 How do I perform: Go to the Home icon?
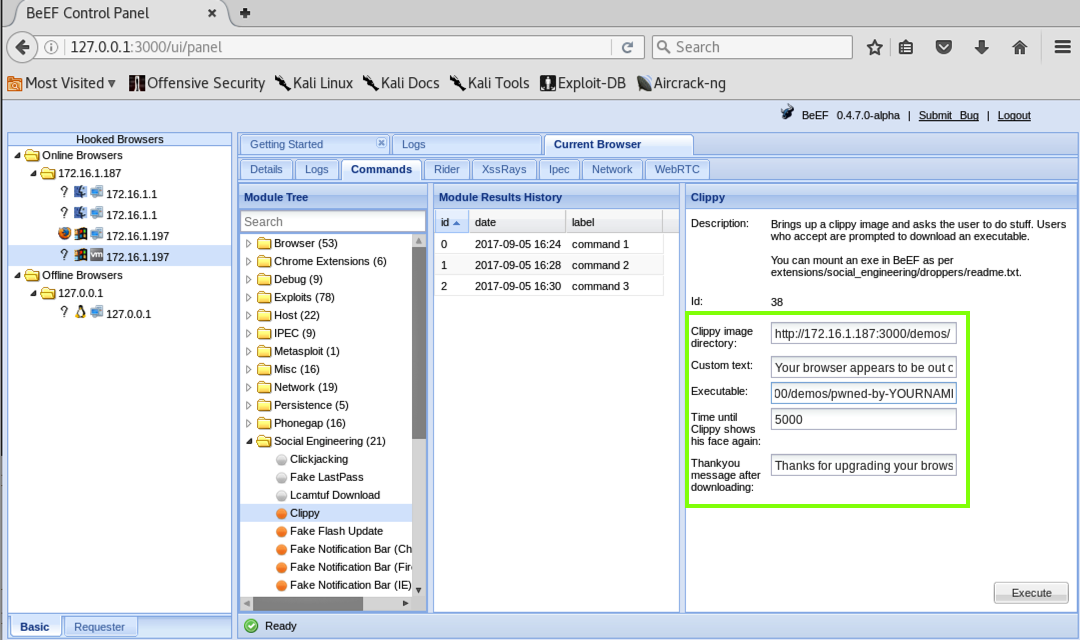pyautogui.click(x=1019, y=47)
